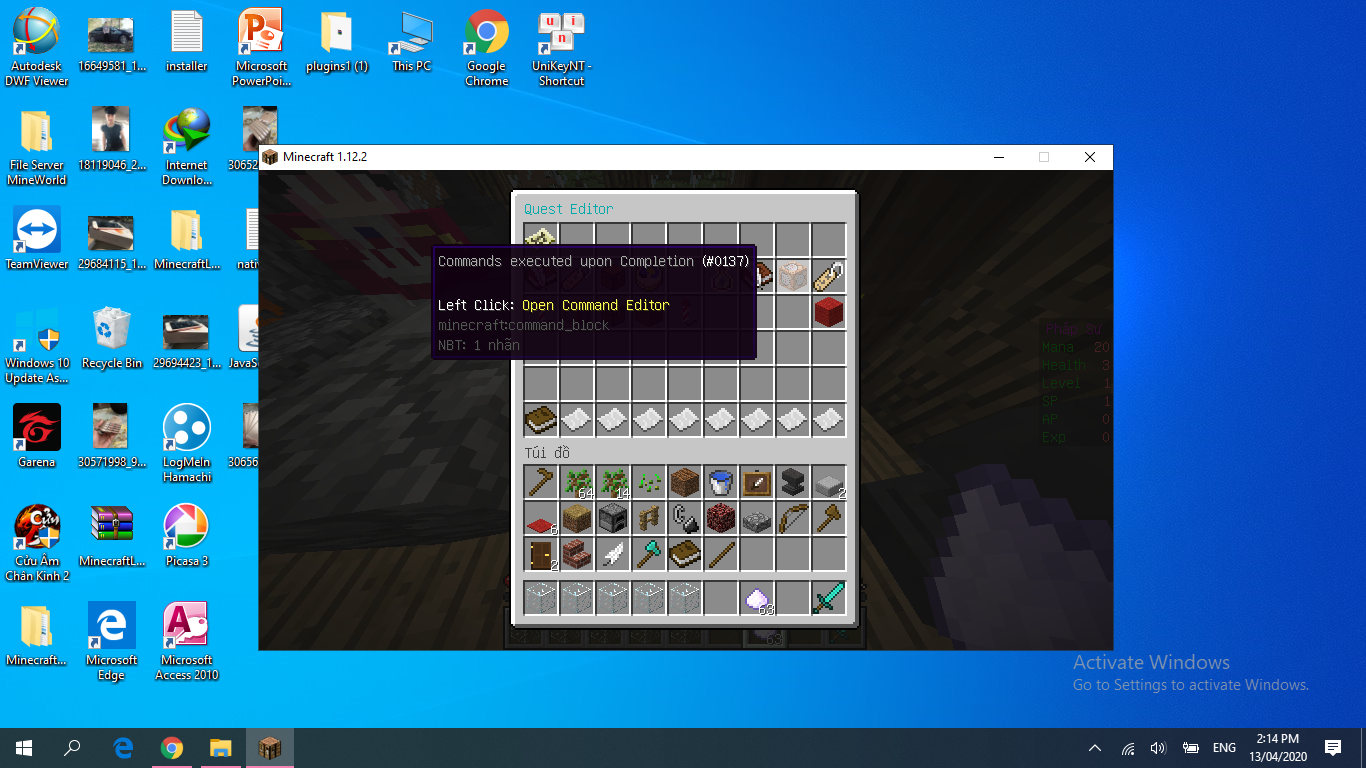This screenshot has height=768, width=1366.
Task: Select the item frame in inventory
Action: [x=757, y=482]
